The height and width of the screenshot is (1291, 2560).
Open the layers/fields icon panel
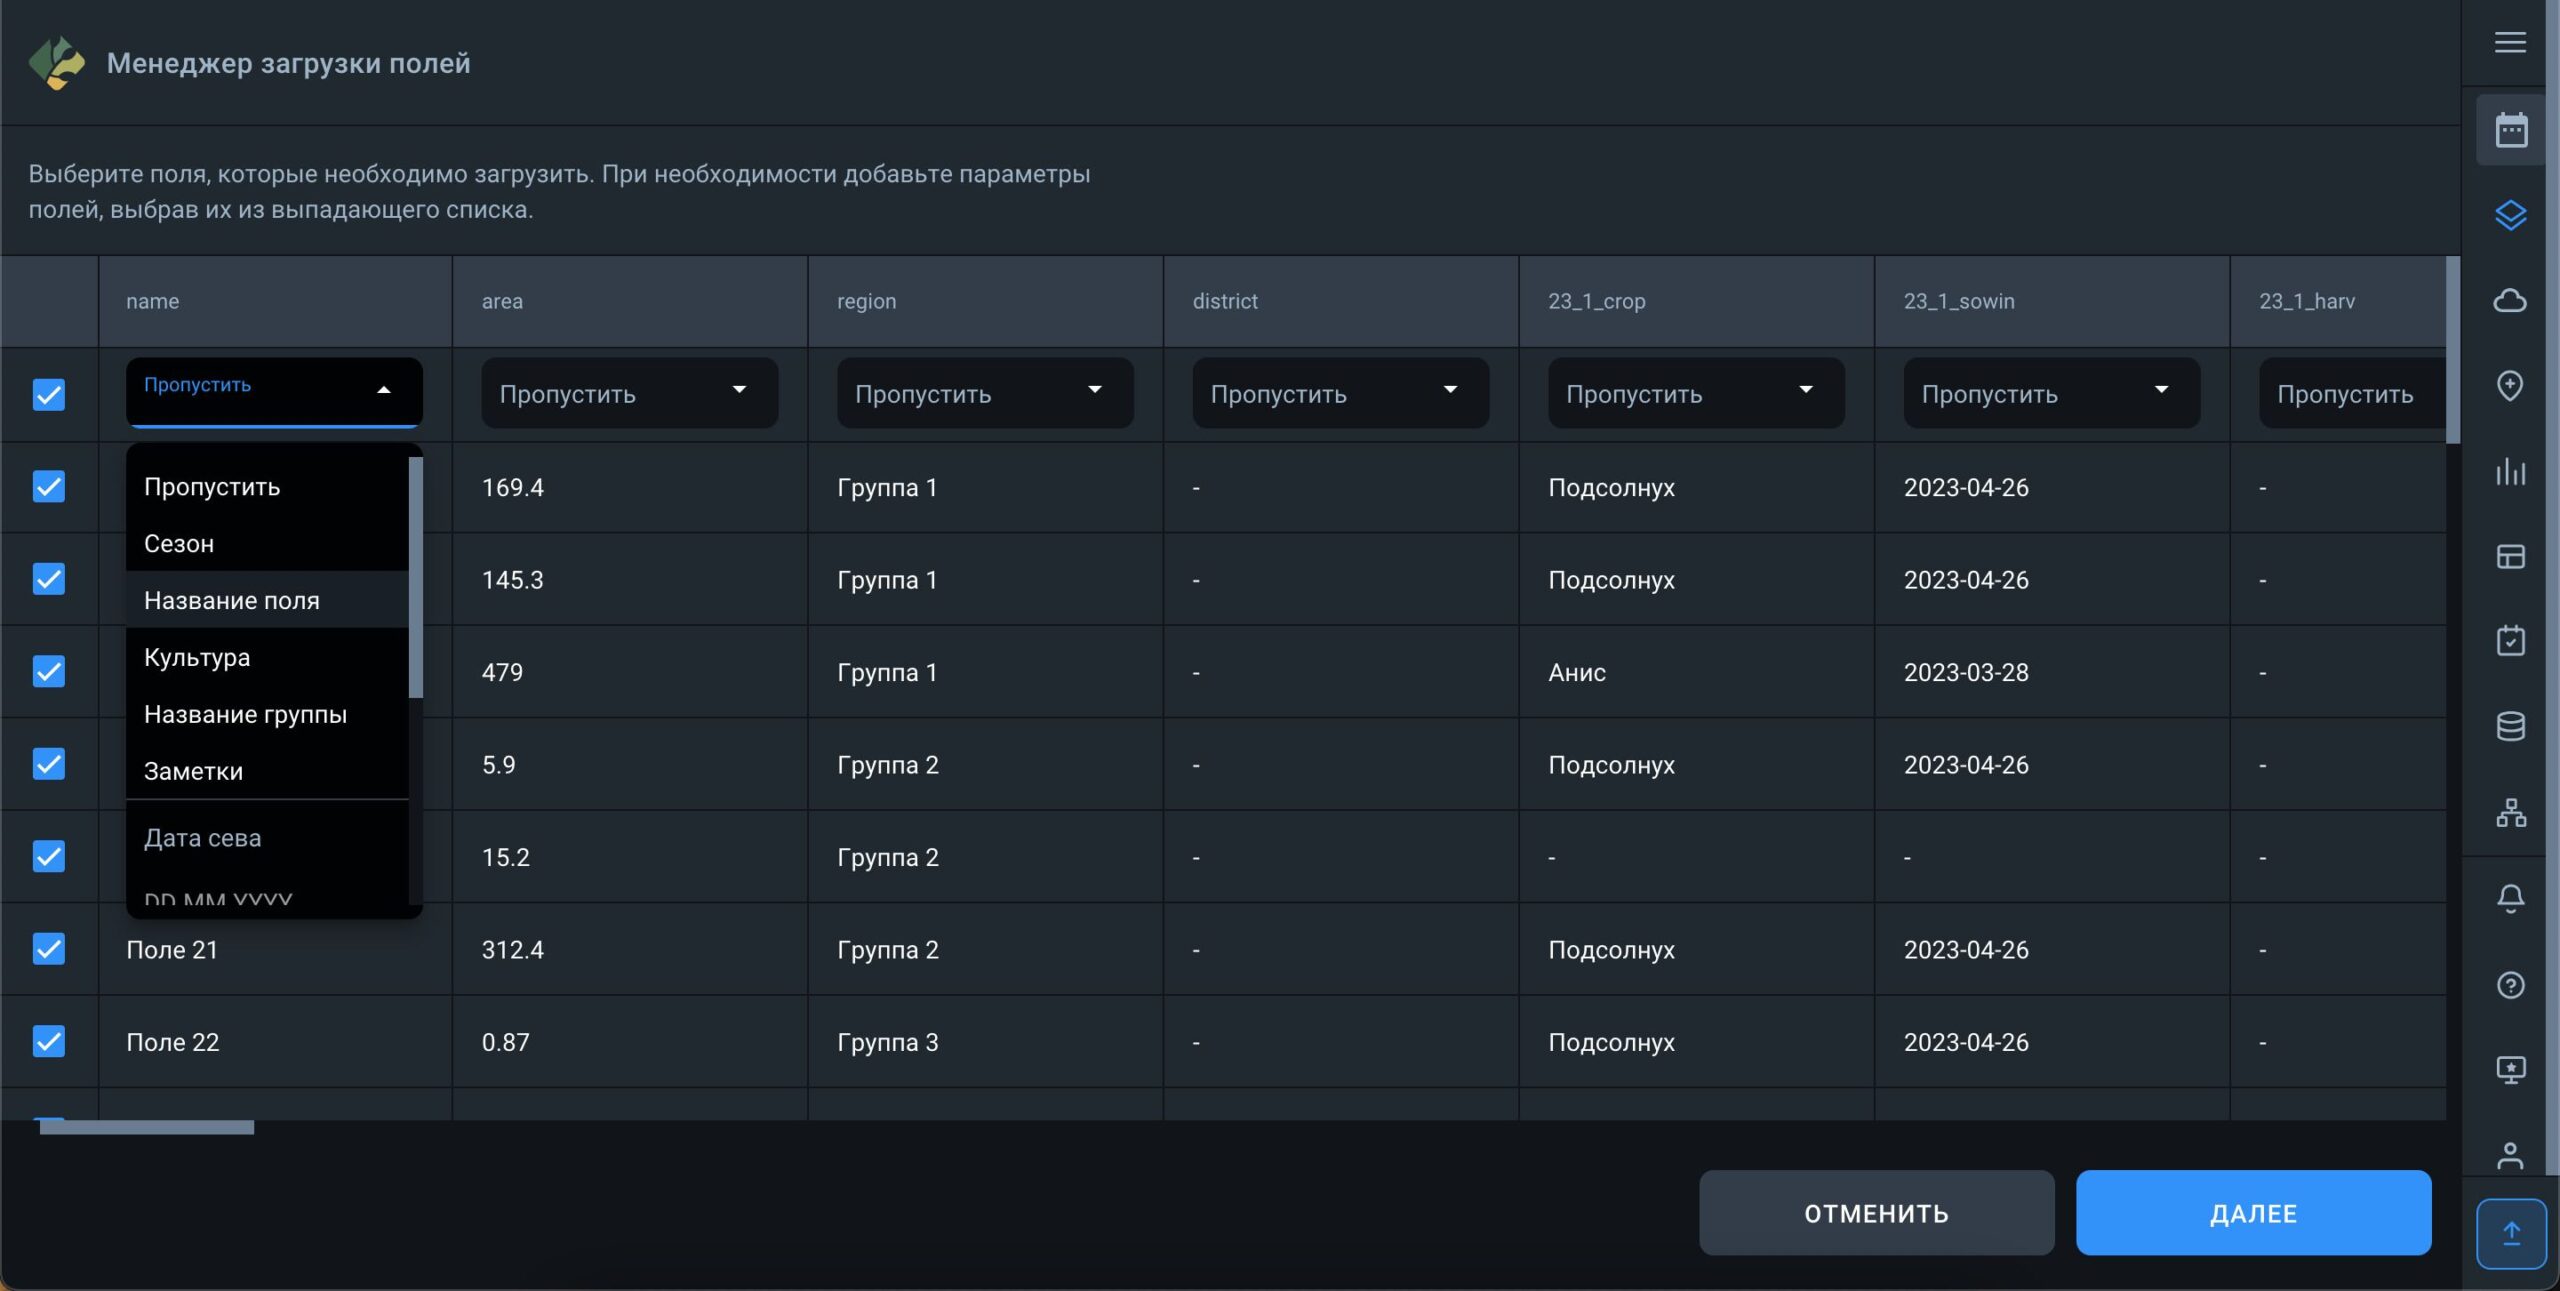point(2511,216)
